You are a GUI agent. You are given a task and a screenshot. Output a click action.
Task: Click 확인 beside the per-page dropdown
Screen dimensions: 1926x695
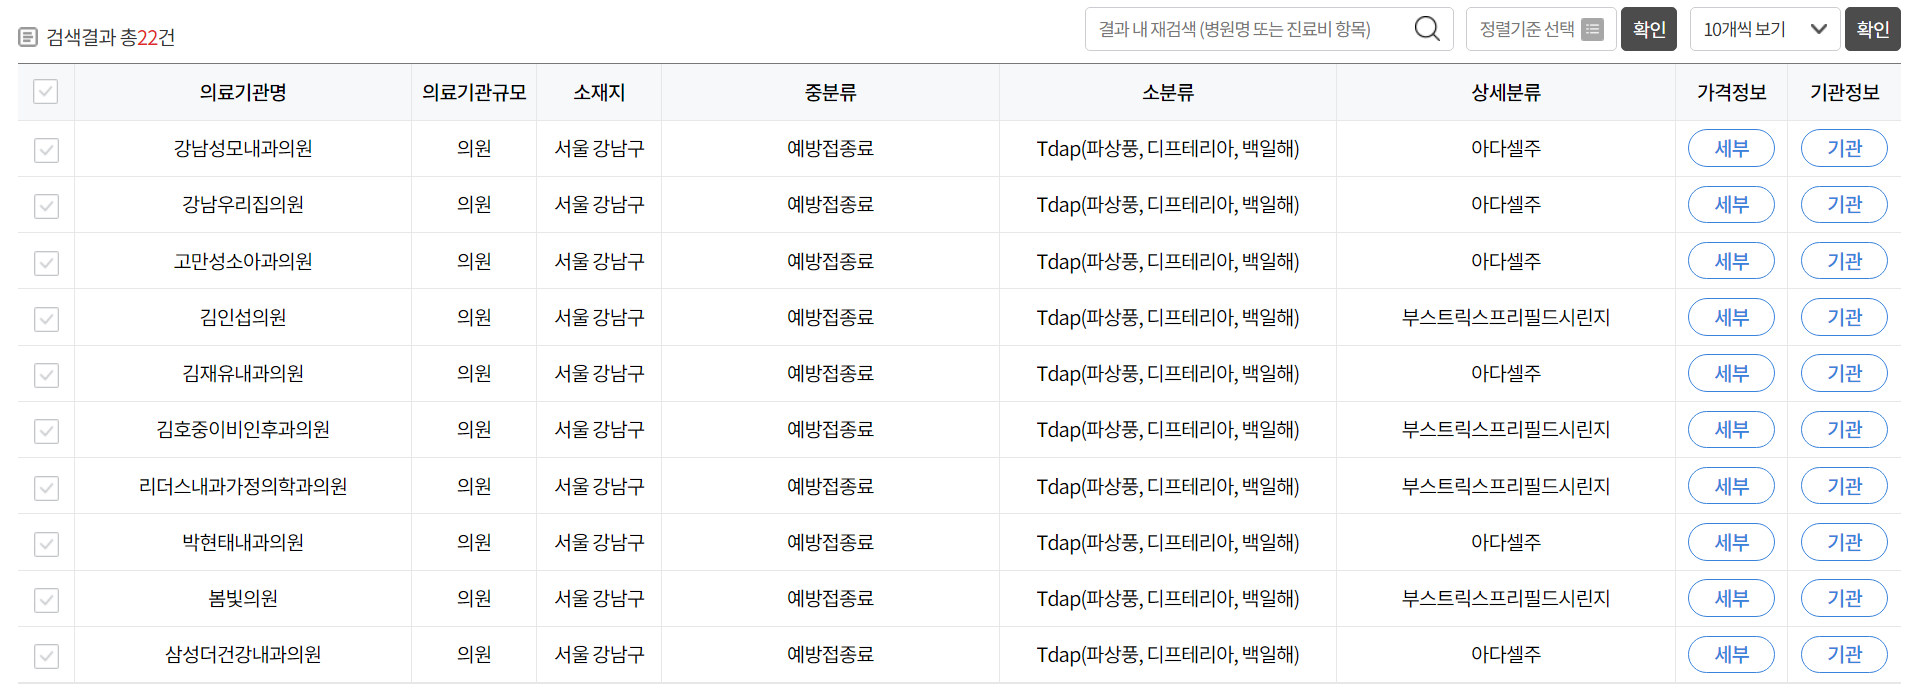coord(1873,28)
